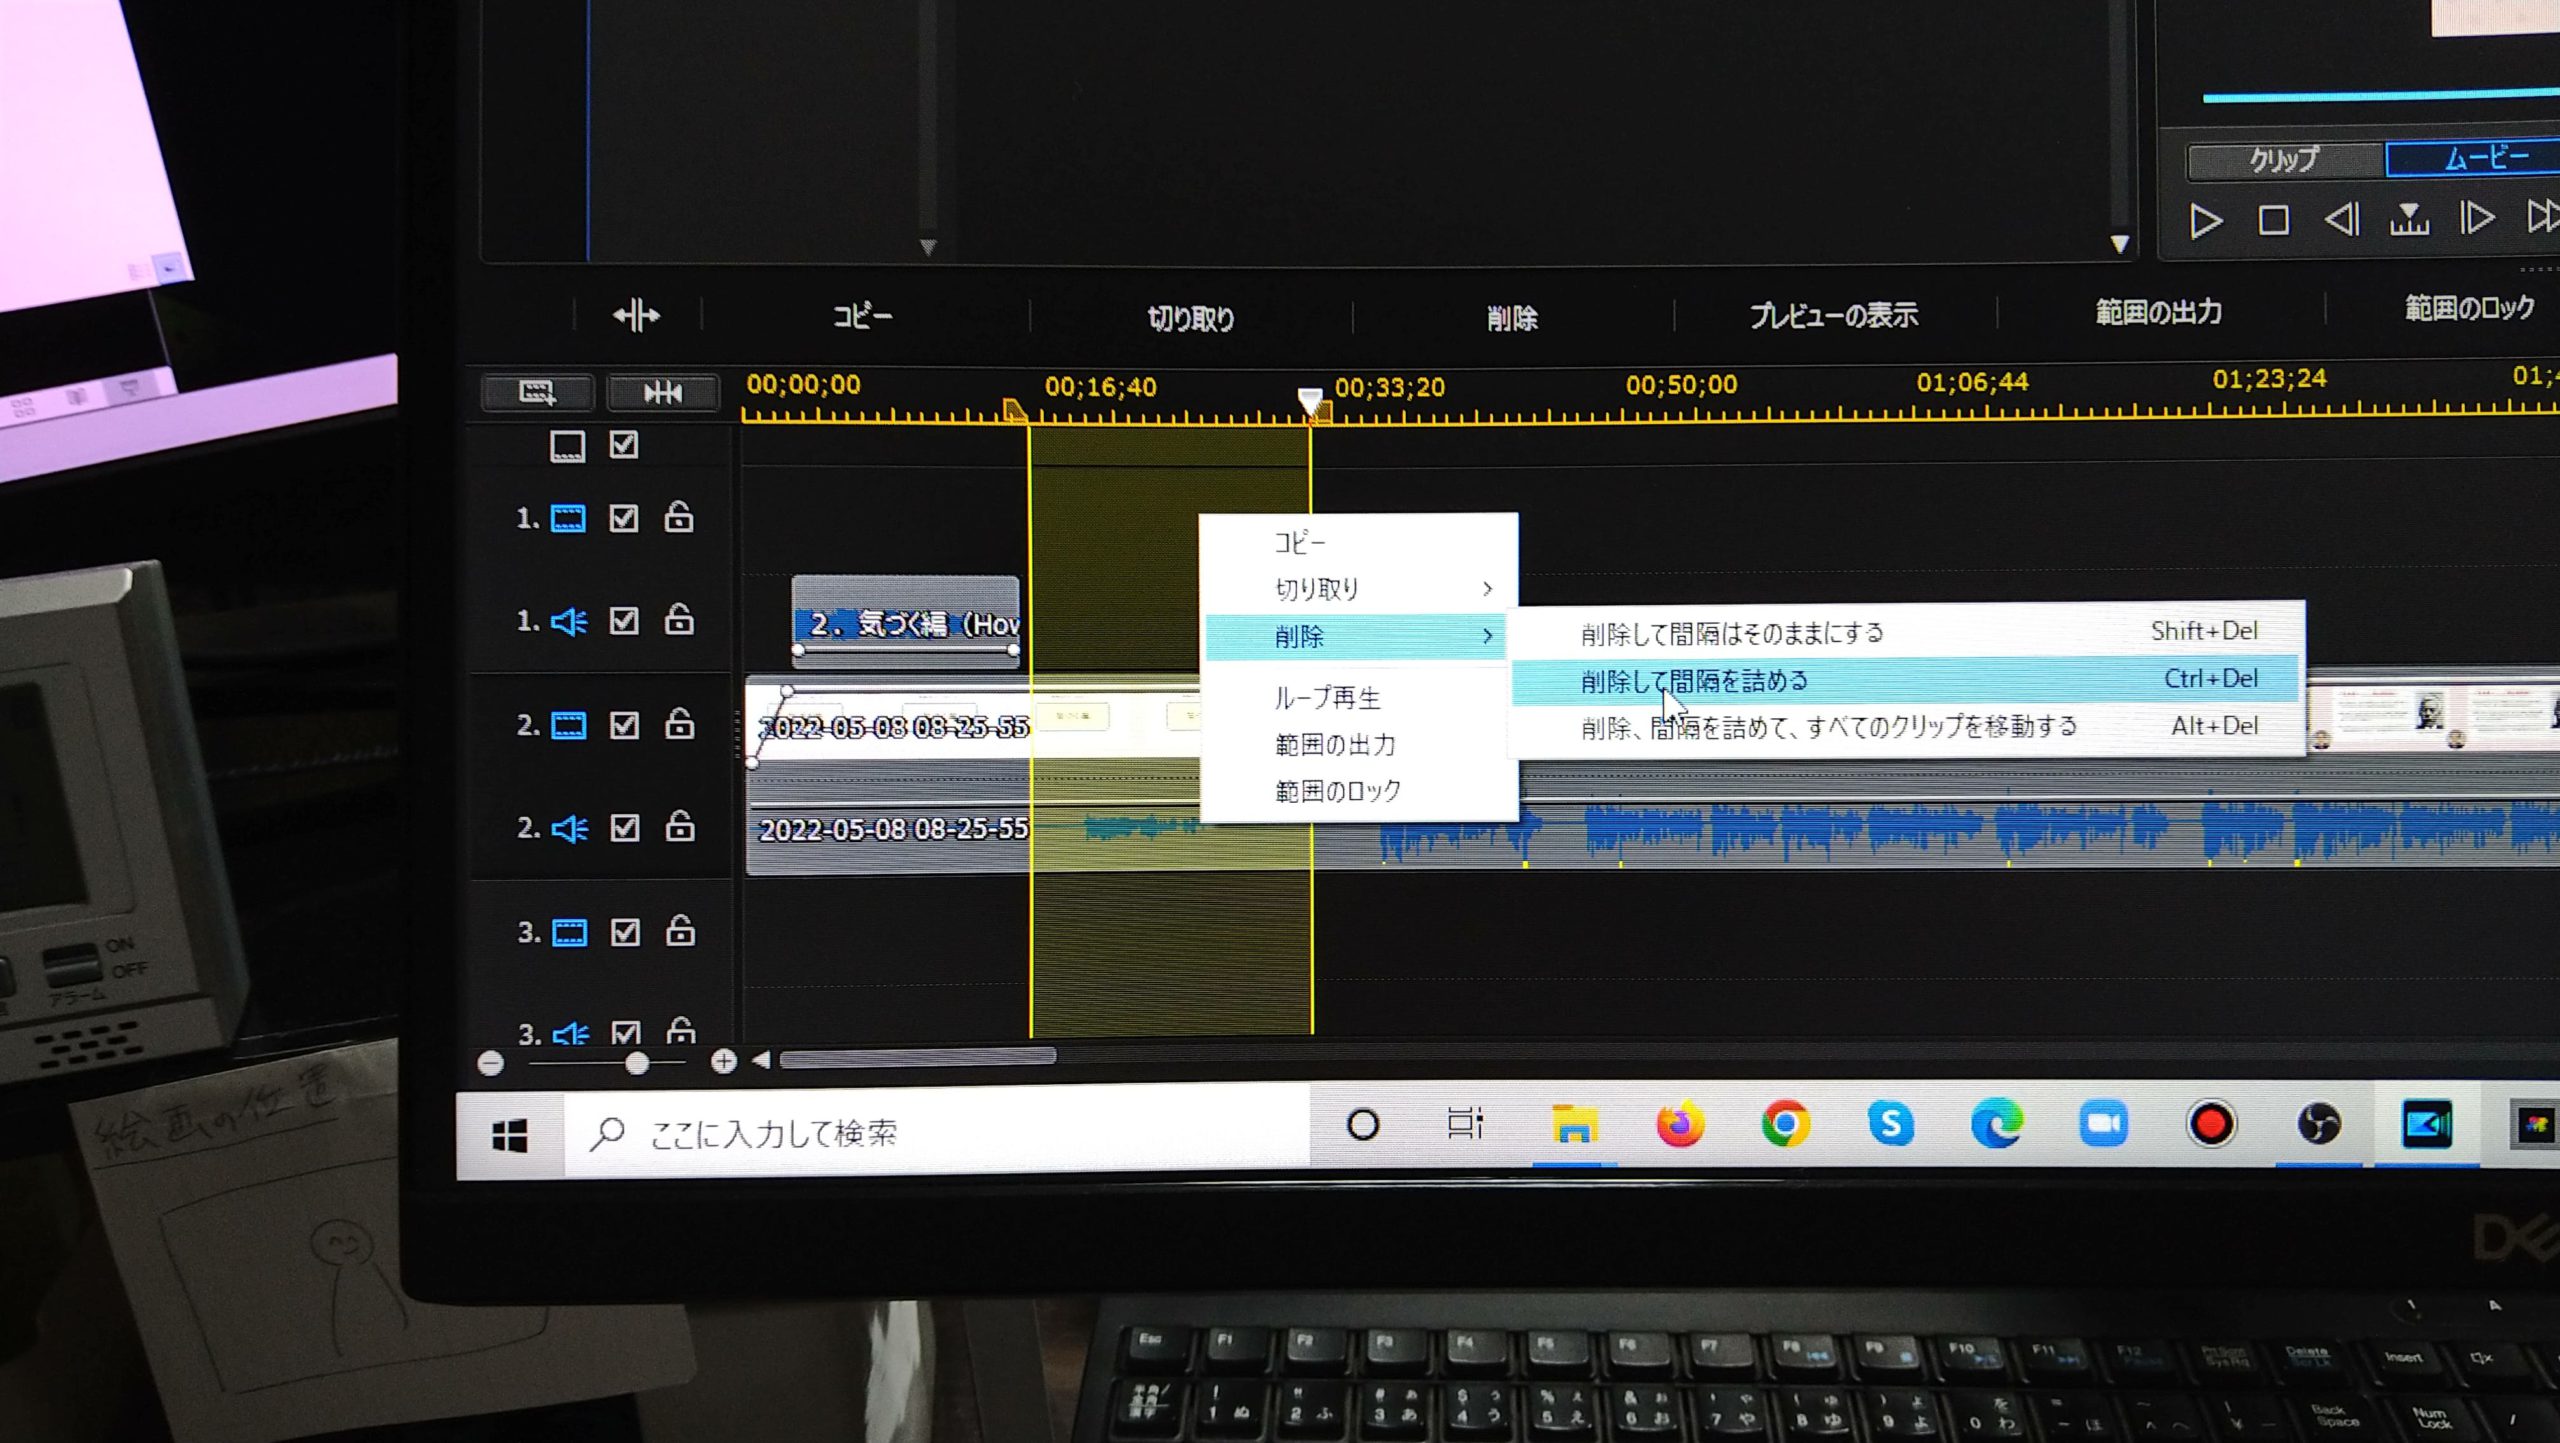
Task: Select 範囲の出力 in the context menu
Action: [x=1357, y=744]
